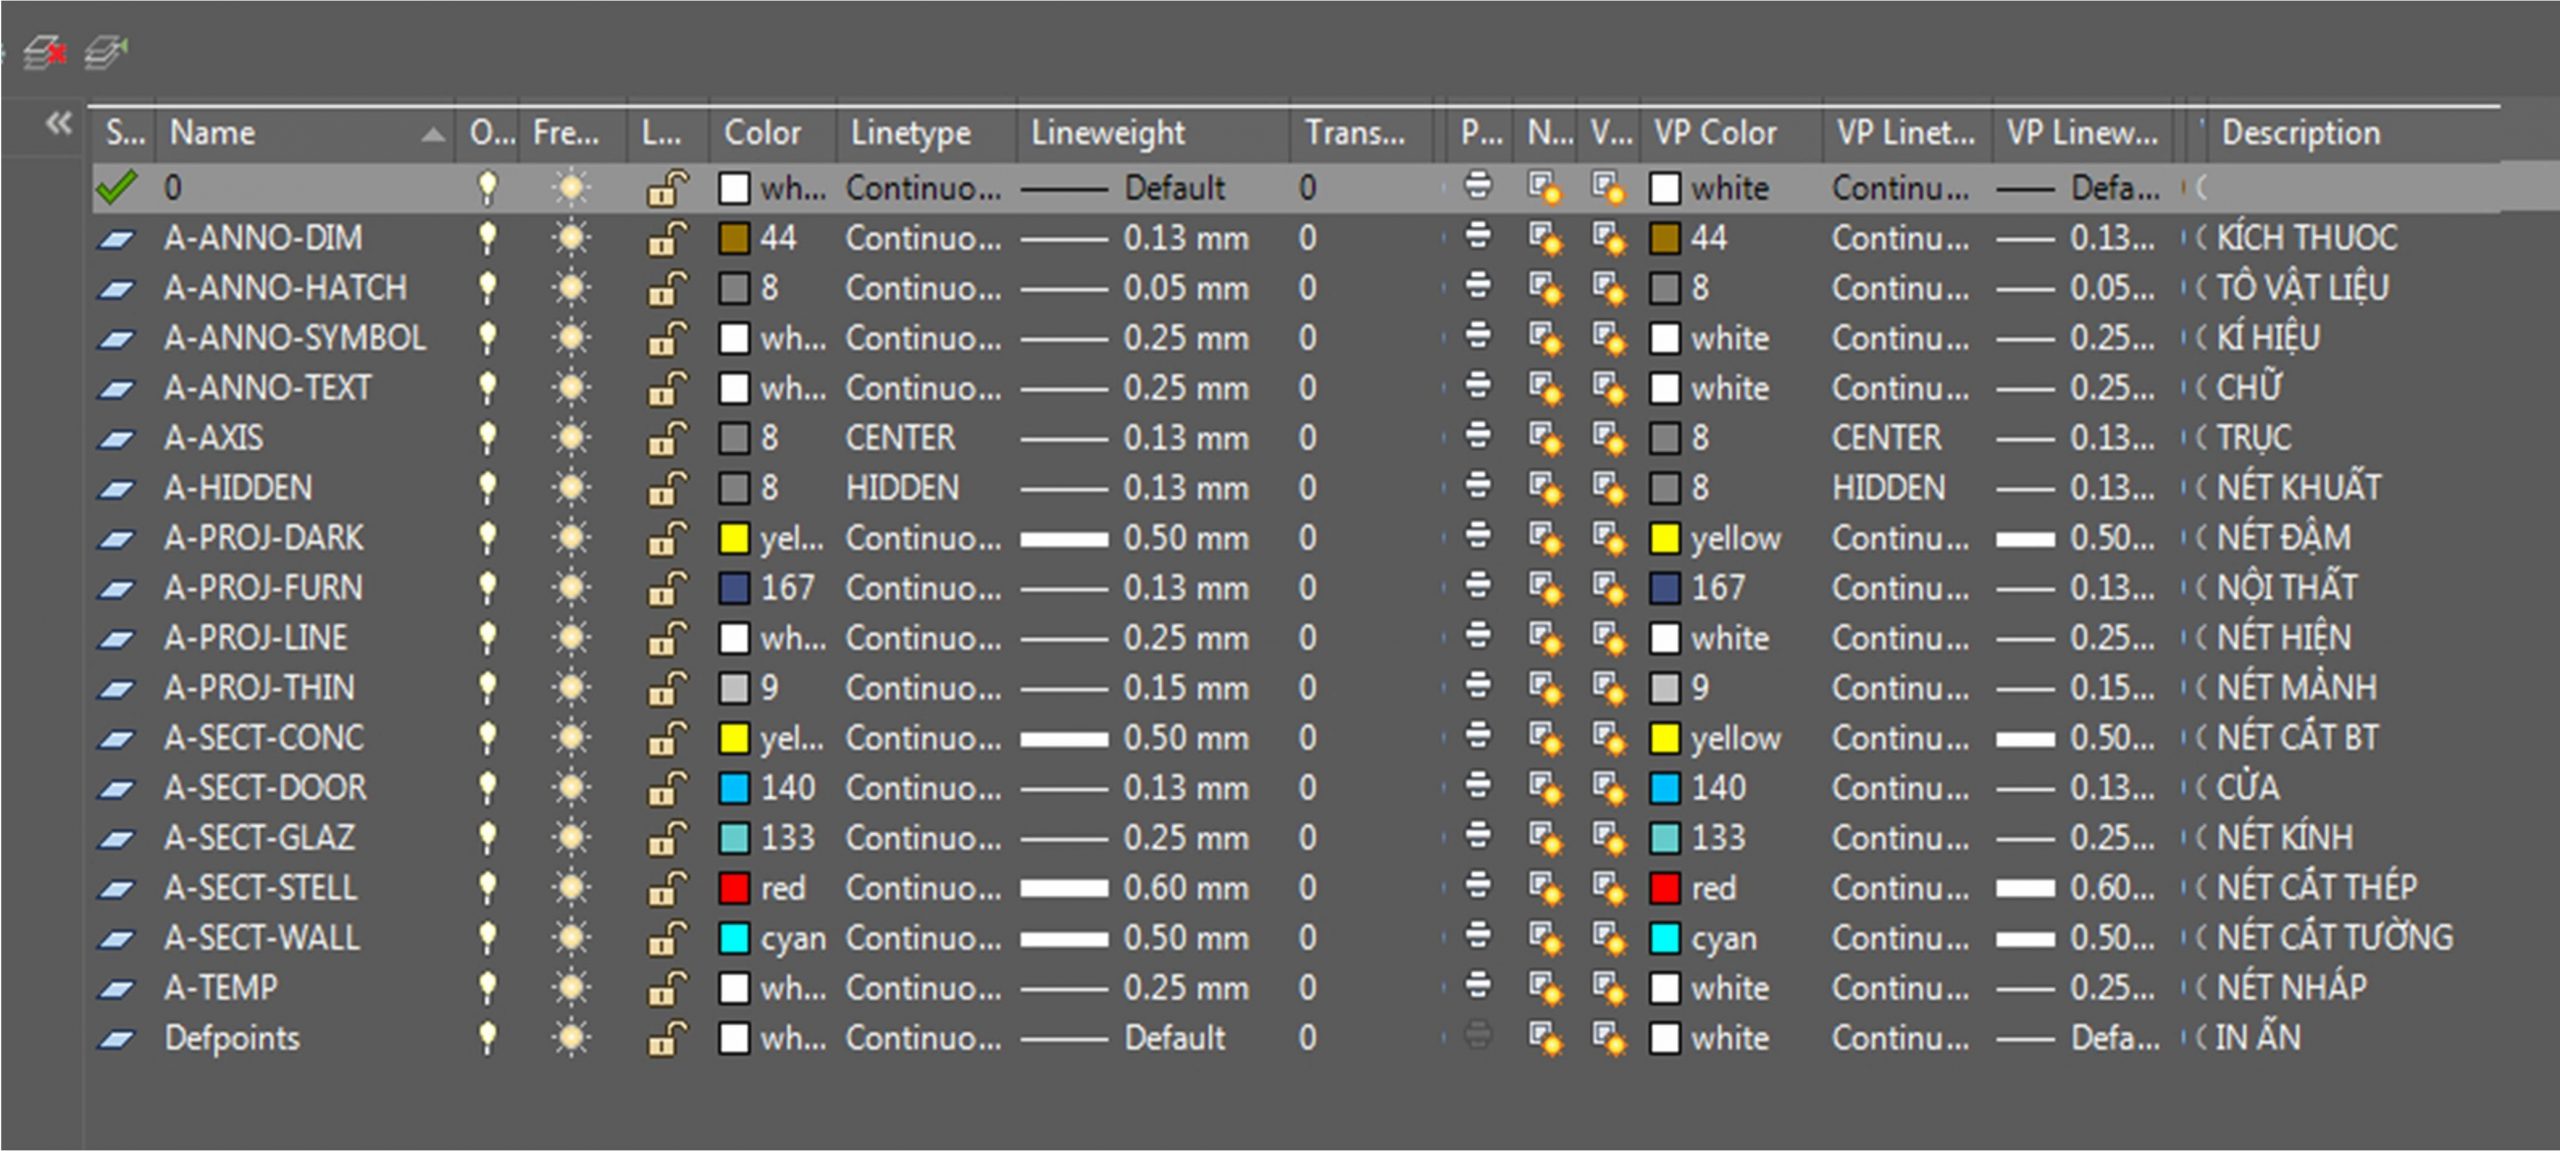
Task: Click the status icon of A-TEMP layer
Action: [116, 989]
